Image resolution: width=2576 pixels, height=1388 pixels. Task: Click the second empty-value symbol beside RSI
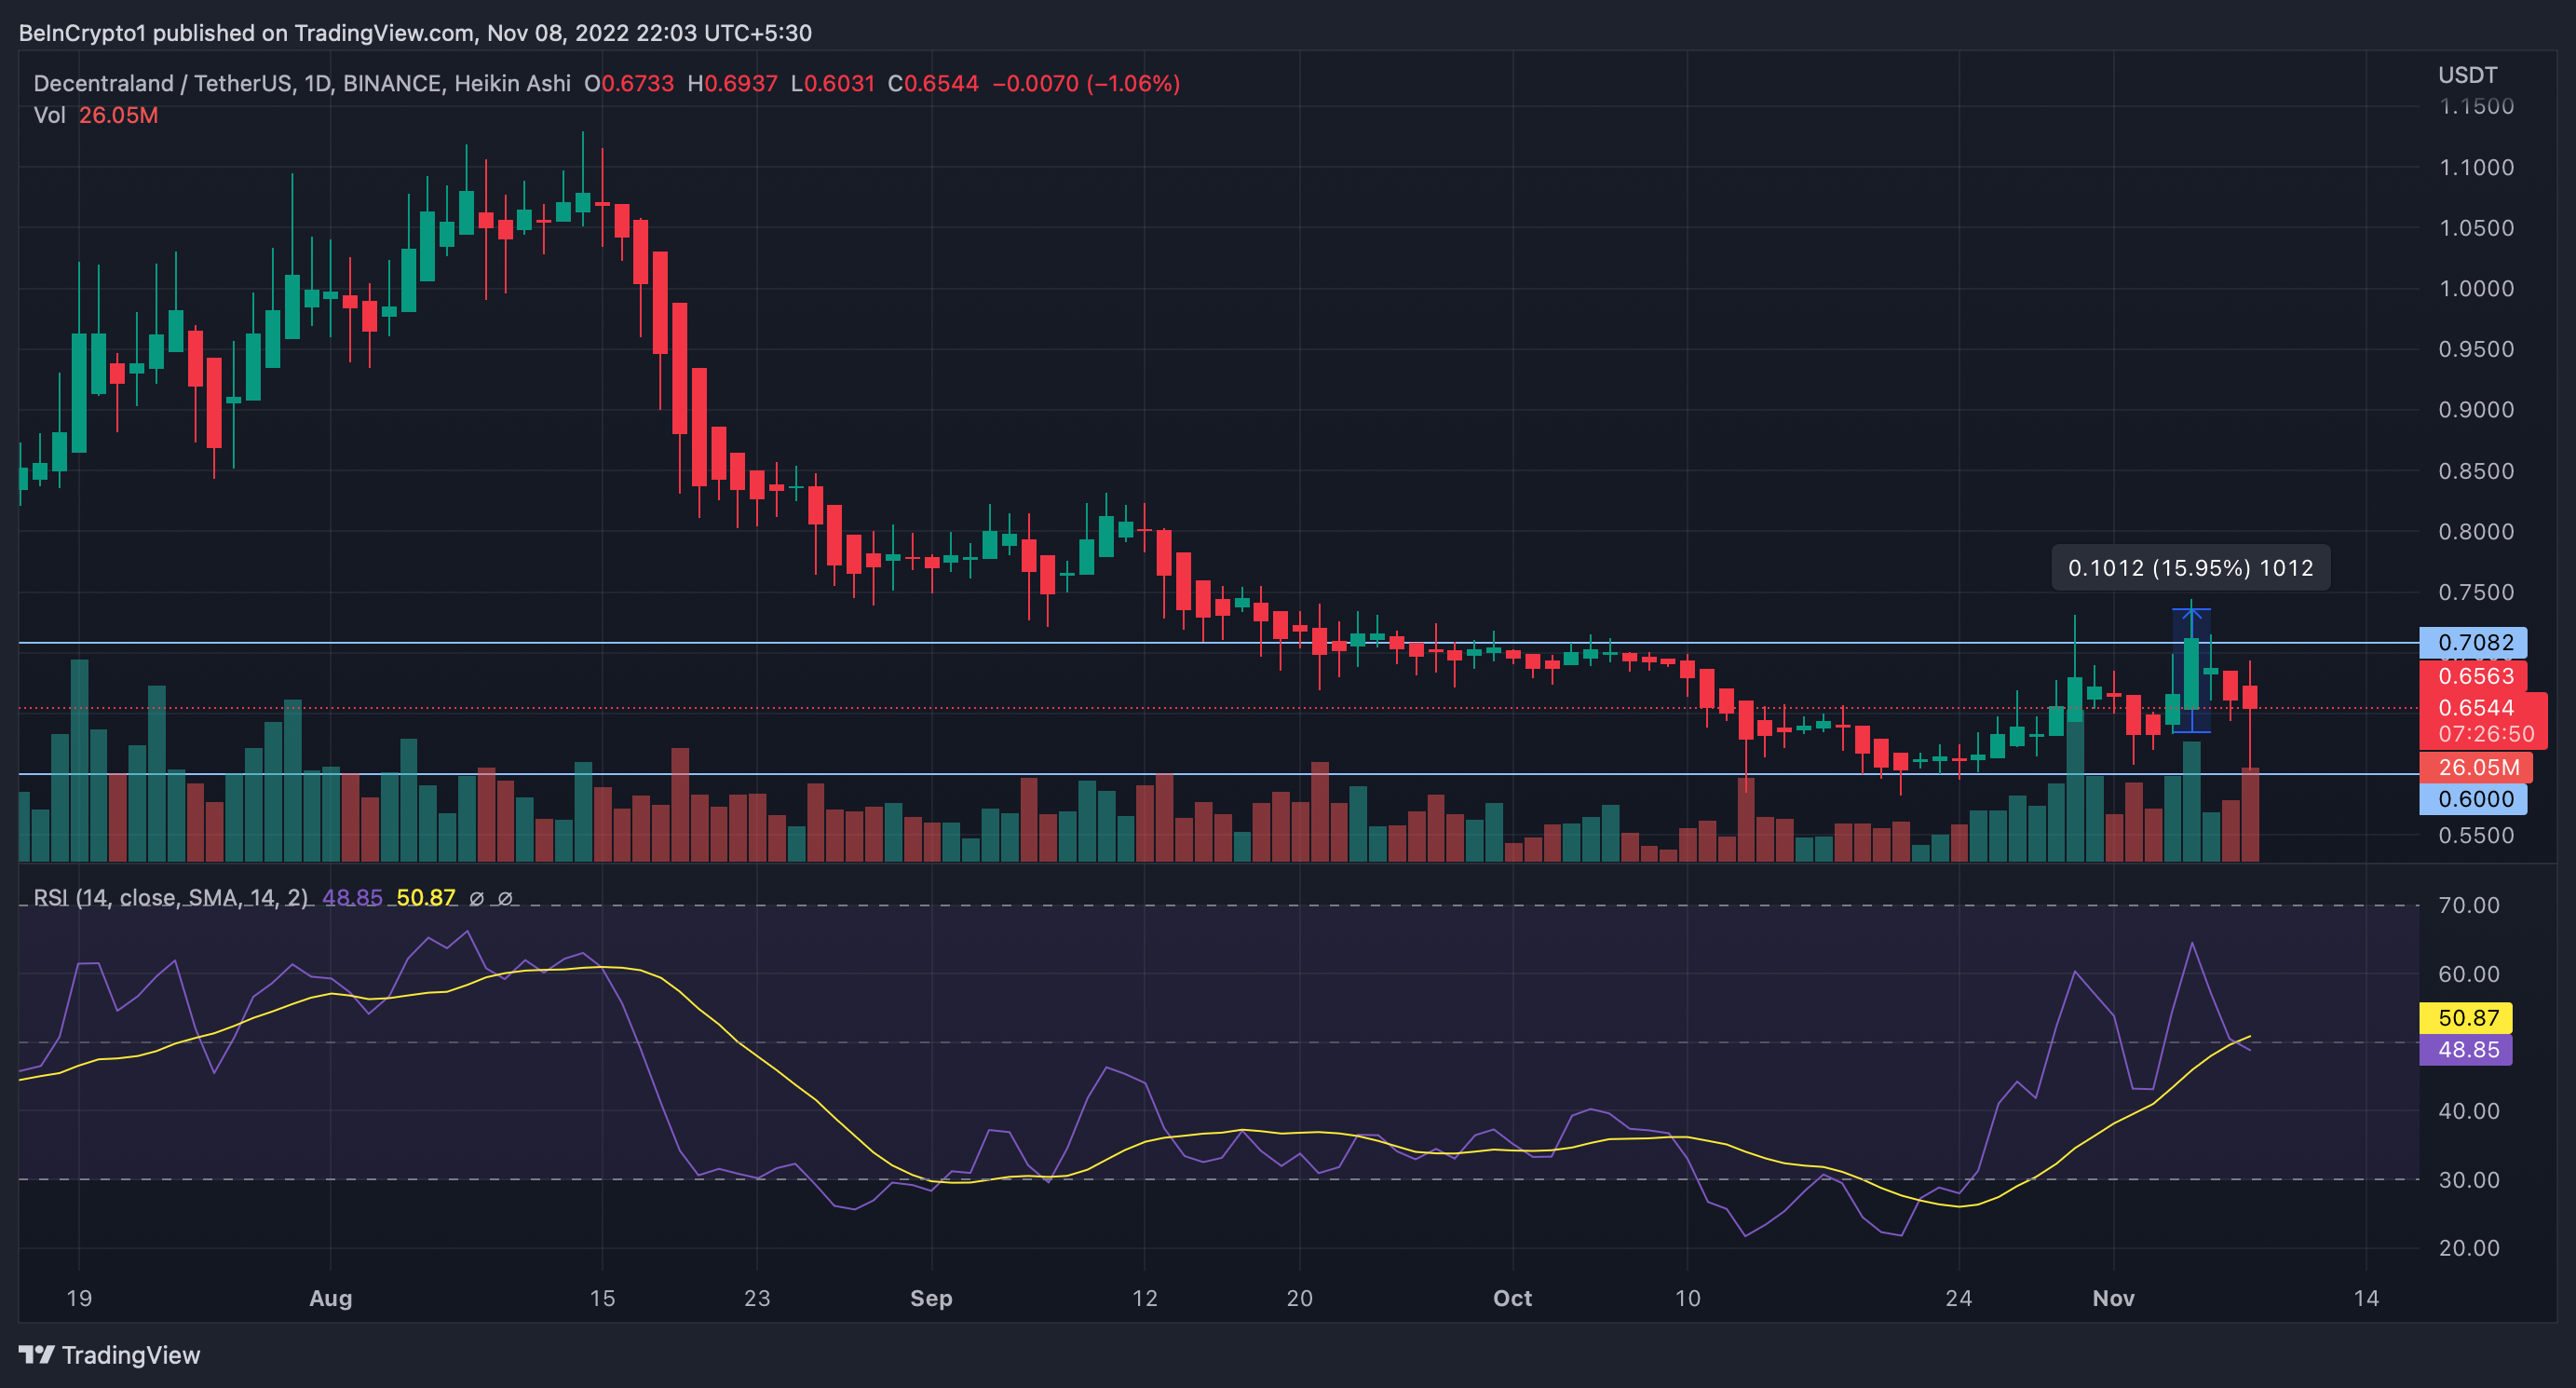click(505, 898)
